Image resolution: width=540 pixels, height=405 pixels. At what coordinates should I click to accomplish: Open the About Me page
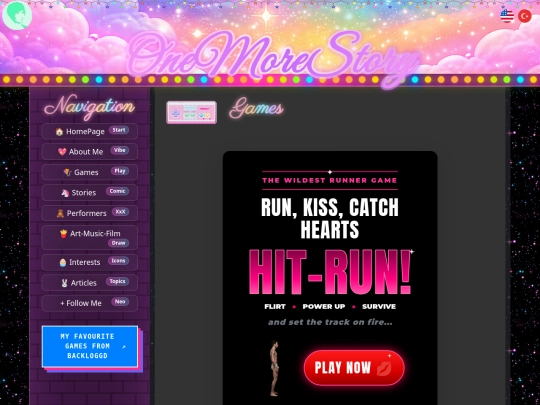pos(90,152)
